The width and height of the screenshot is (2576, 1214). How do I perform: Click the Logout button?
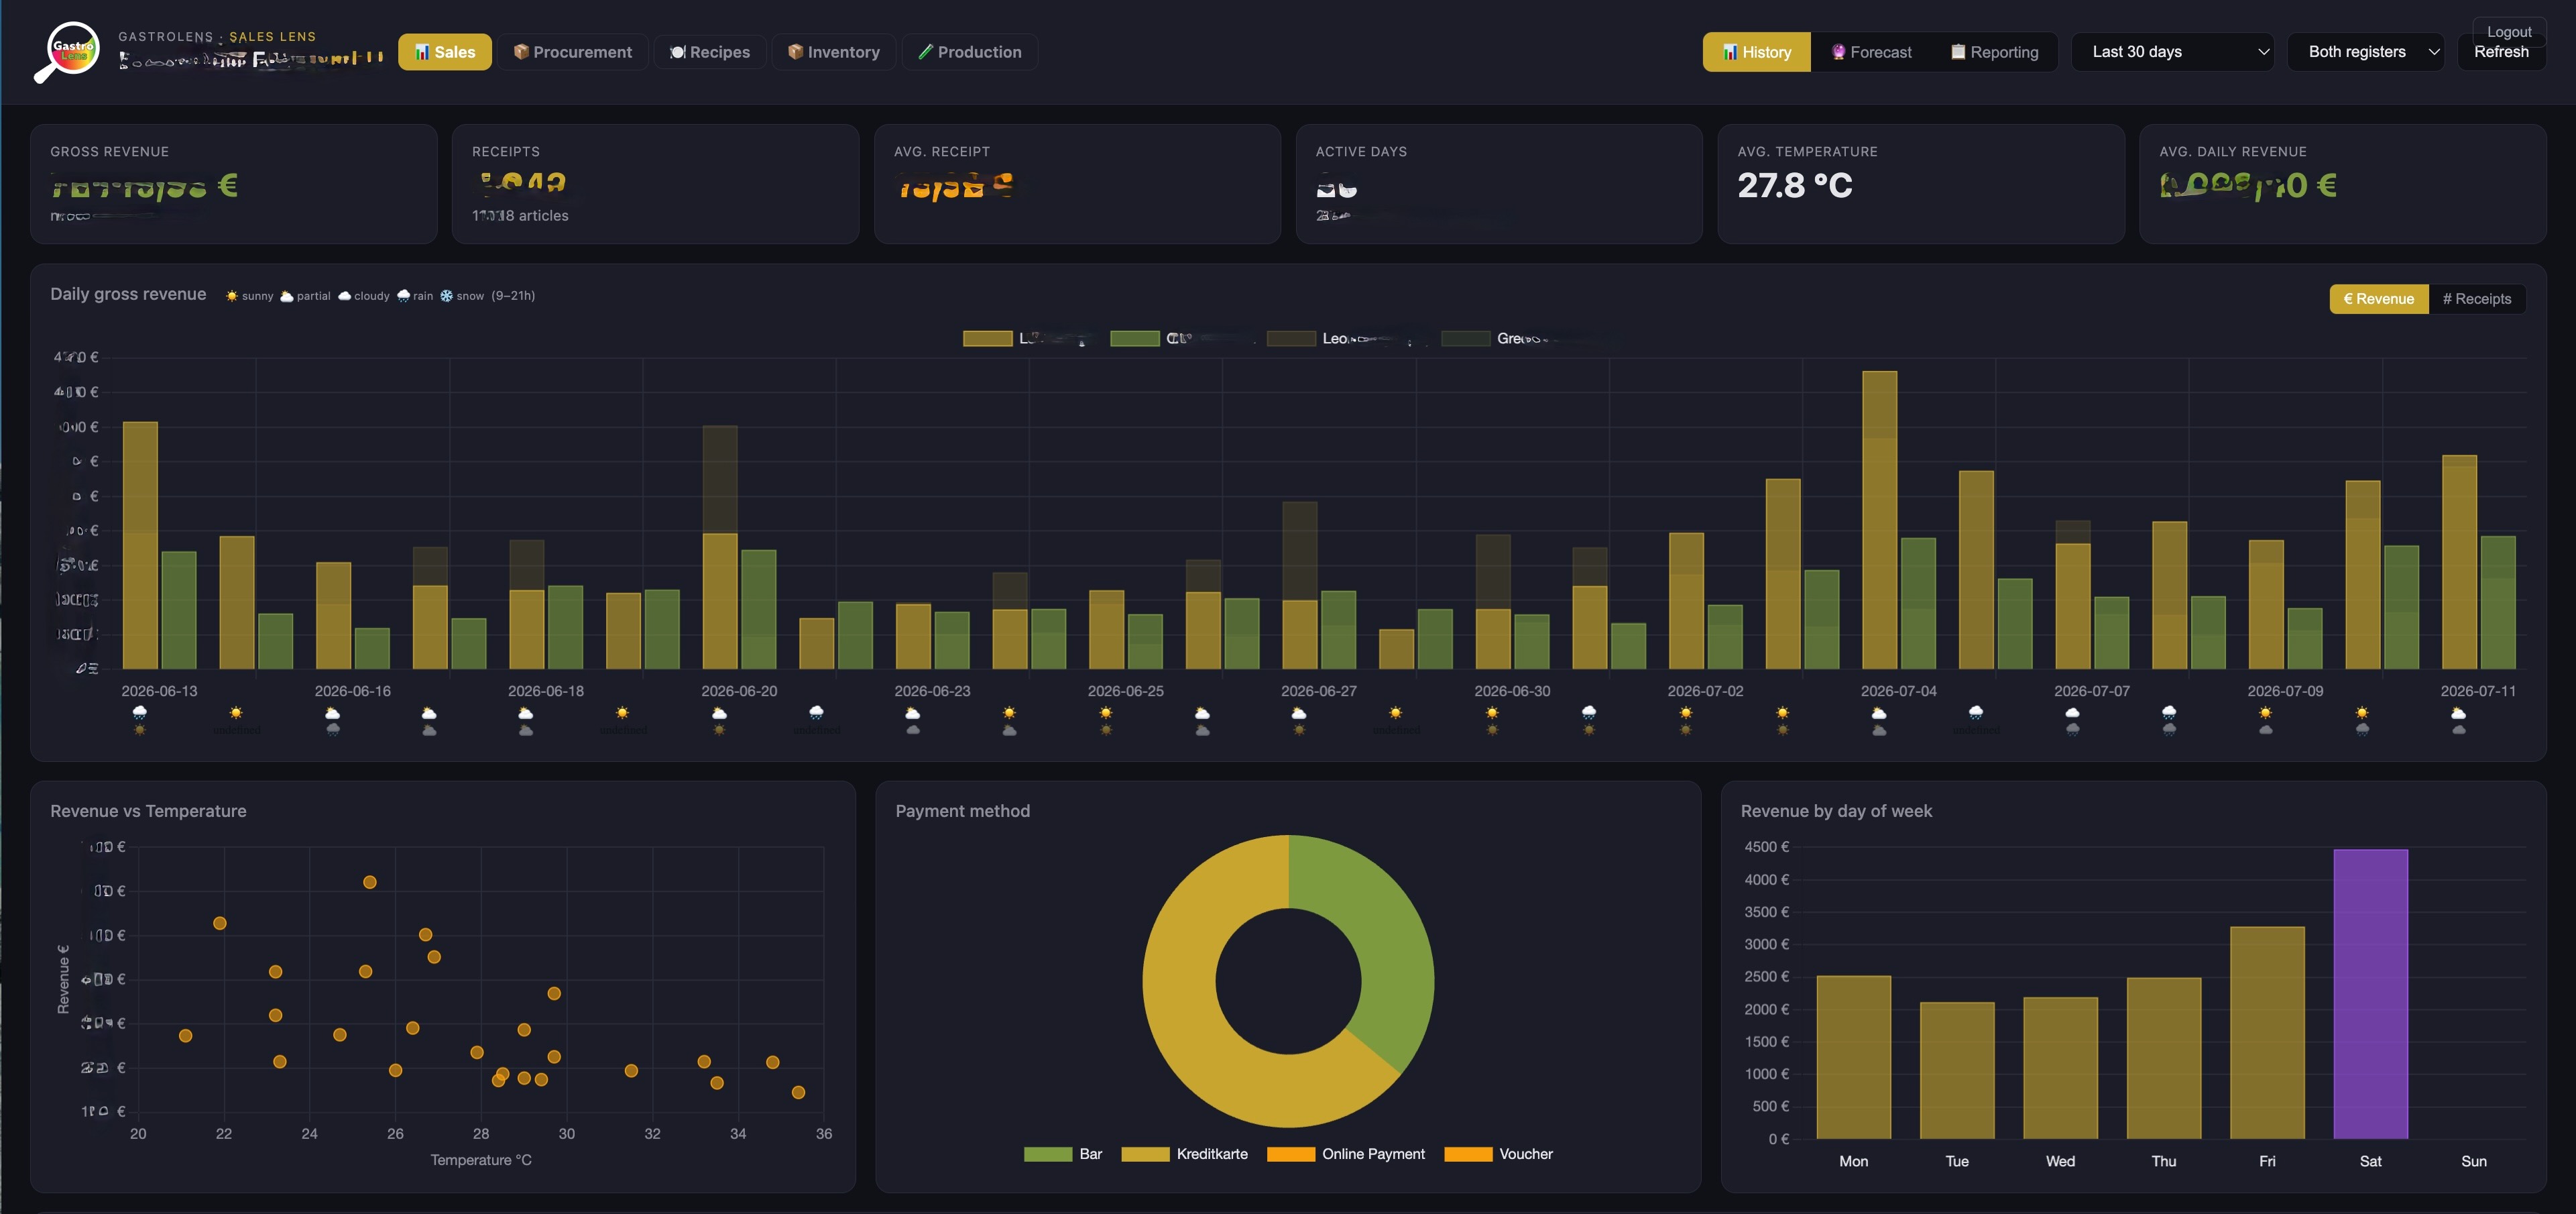(2509, 32)
